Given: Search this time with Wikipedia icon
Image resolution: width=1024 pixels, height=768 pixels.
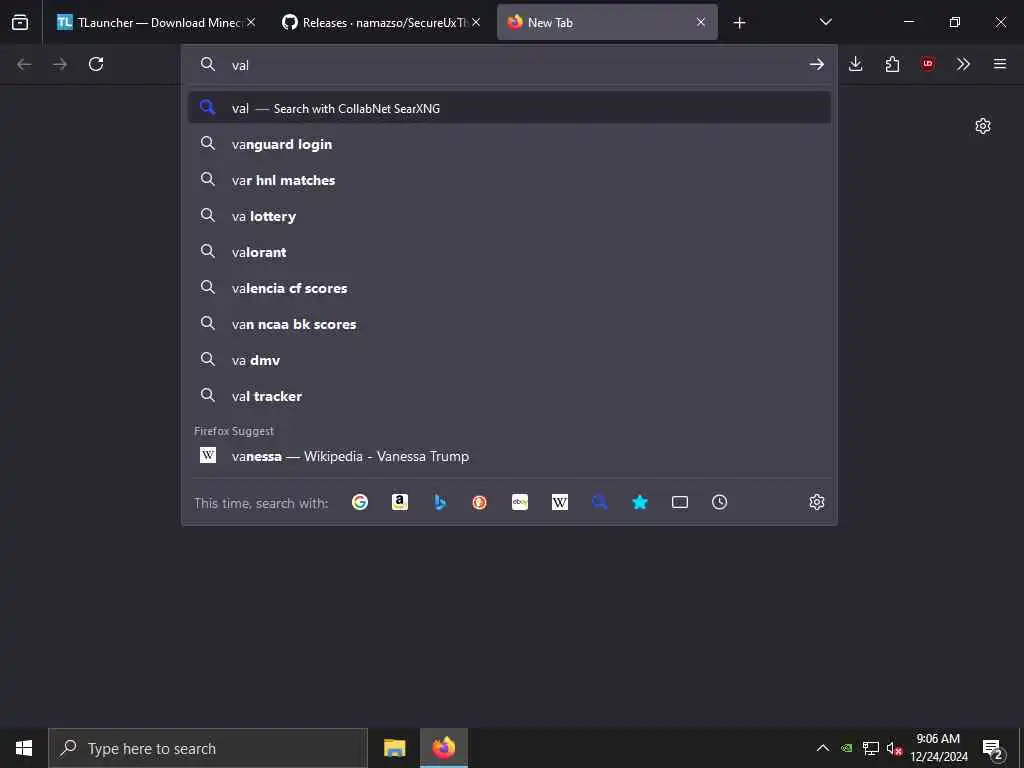Looking at the screenshot, I should pyautogui.click(x=560, y=502).
